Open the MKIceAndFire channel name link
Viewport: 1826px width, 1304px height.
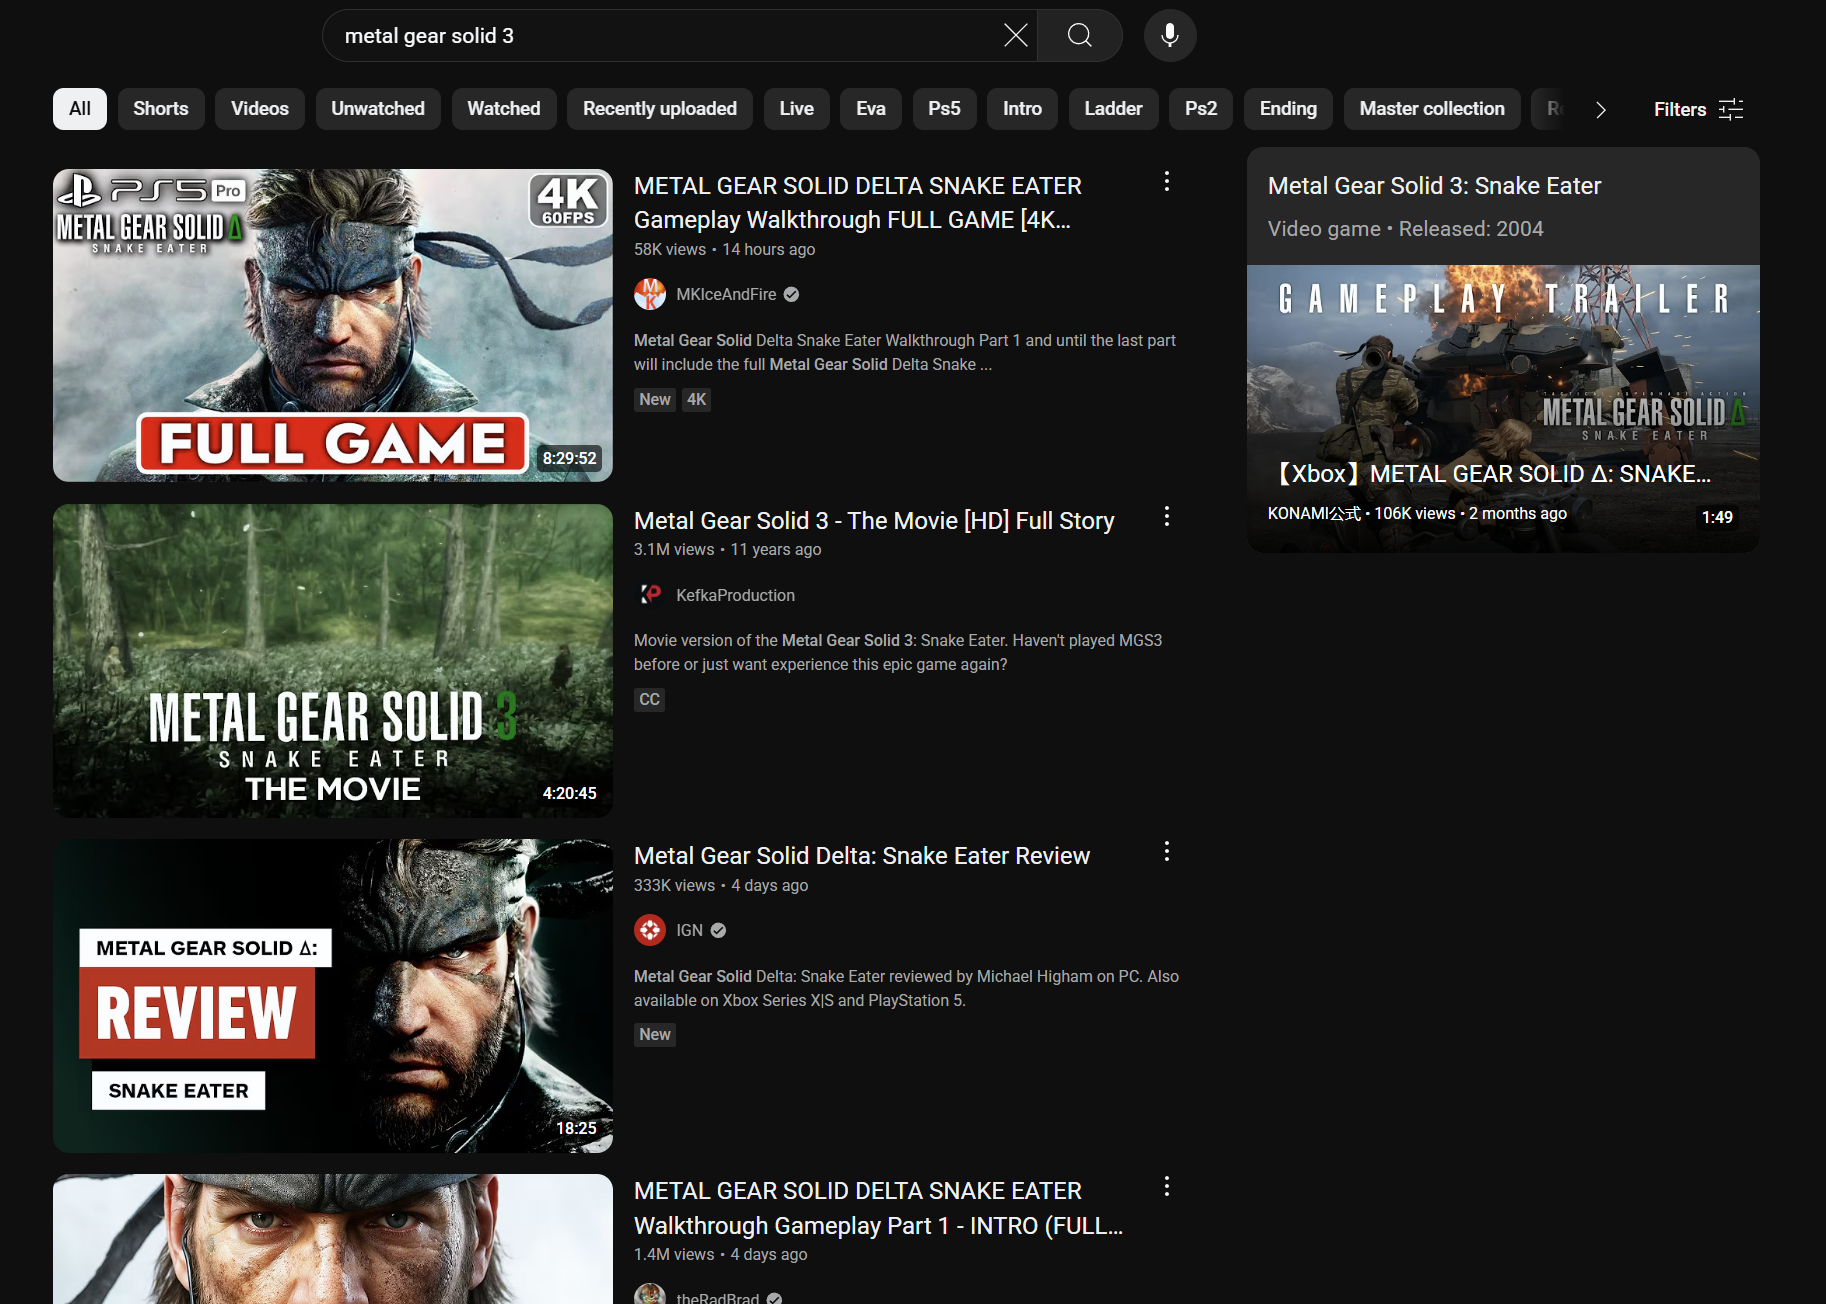click(x=726, y=294)
